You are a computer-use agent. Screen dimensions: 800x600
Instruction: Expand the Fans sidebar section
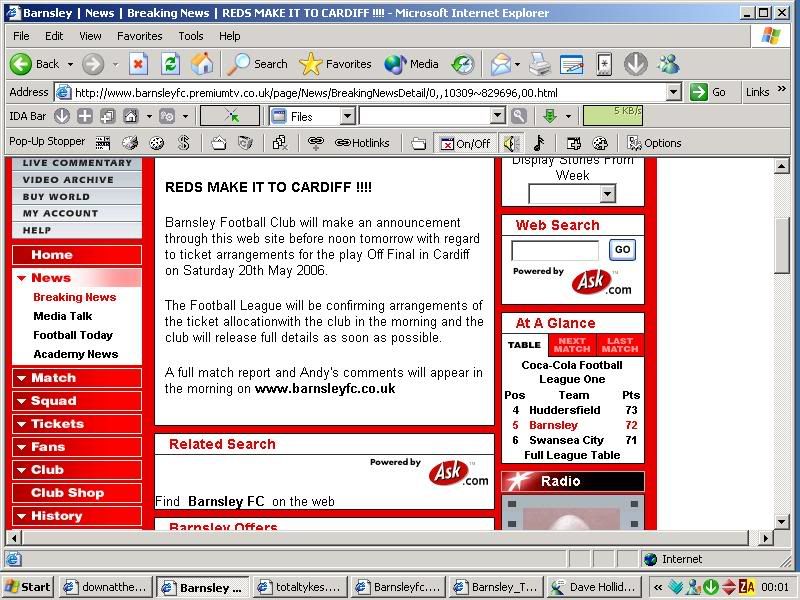click(77, 447)
